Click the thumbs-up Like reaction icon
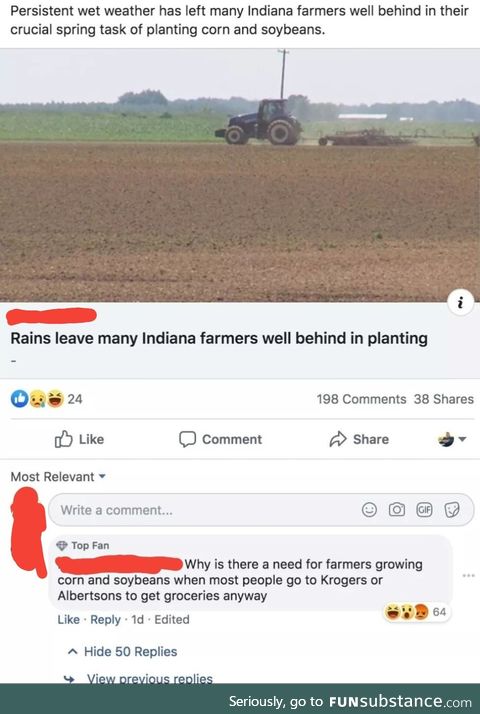480x714 pixels. click(20, 398)
